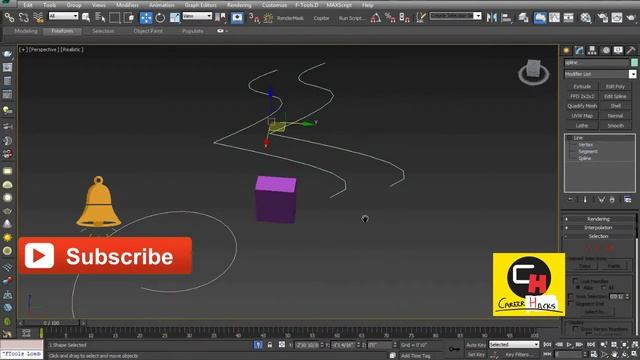The width and height of the screenshot is (640, 360).
Task: Click the Align tool icon
Action: [506, 18]
